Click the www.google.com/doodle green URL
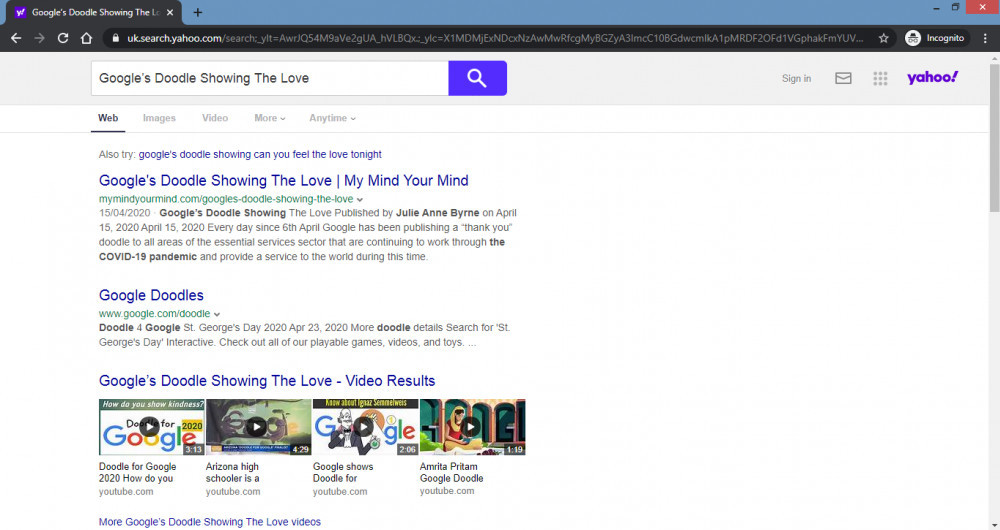1000x530 pixels. [154, 314]
